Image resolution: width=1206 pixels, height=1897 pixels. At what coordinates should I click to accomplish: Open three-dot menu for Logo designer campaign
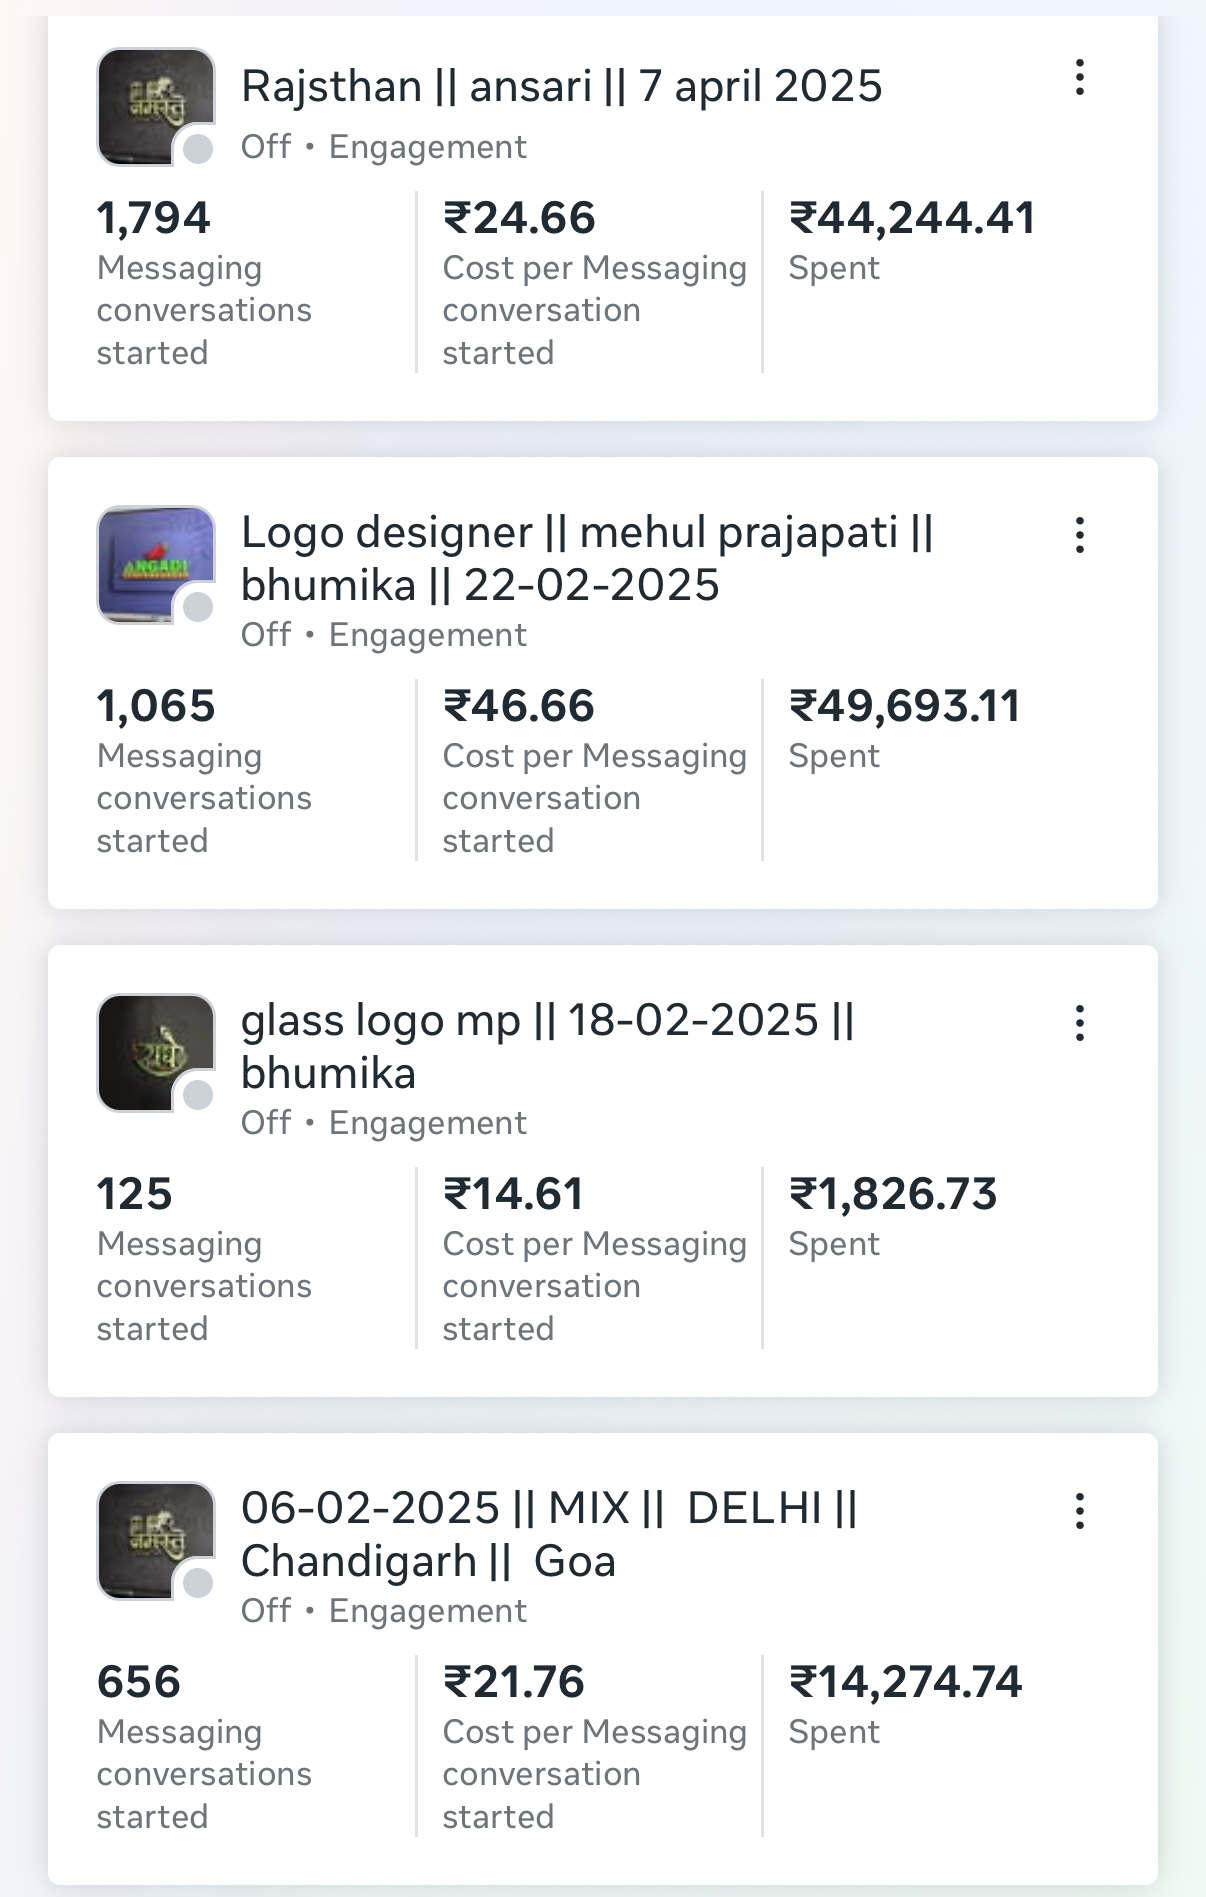pos(1080,535)
